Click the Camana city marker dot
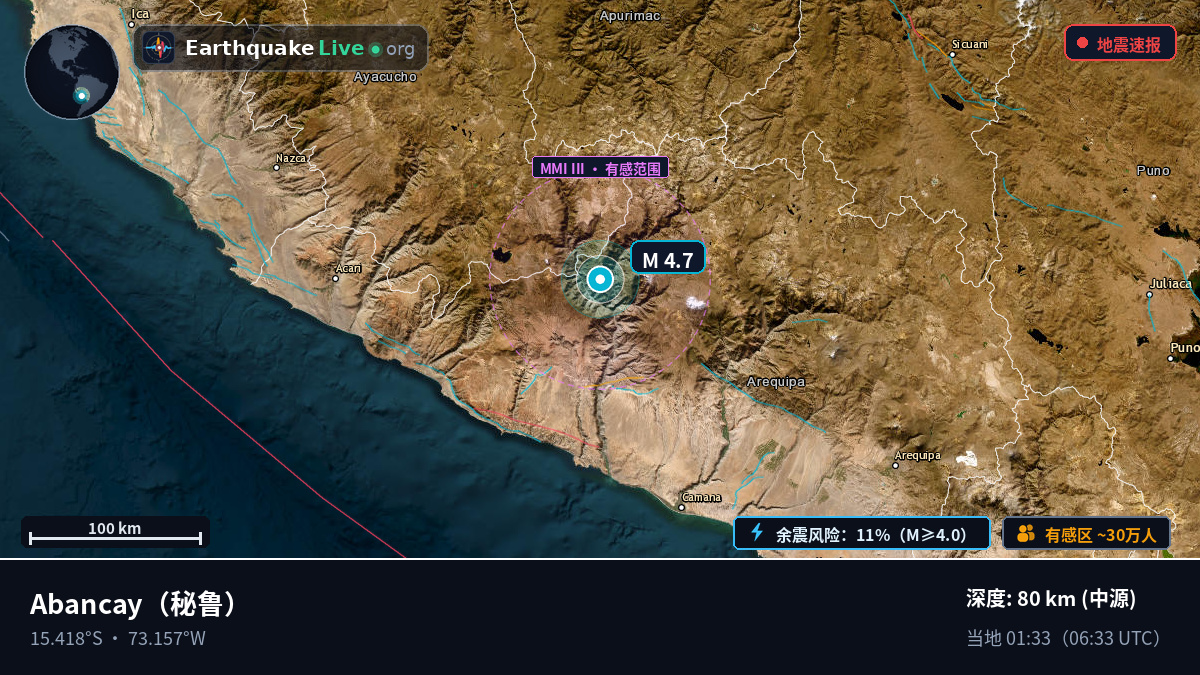 682,507
